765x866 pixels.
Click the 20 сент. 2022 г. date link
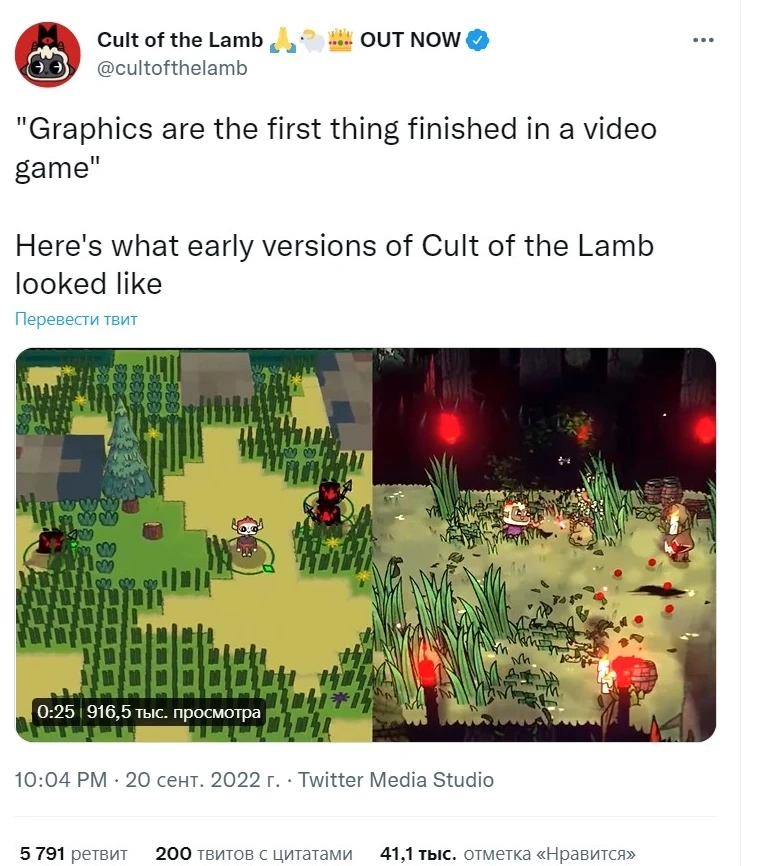coord(203,780)
